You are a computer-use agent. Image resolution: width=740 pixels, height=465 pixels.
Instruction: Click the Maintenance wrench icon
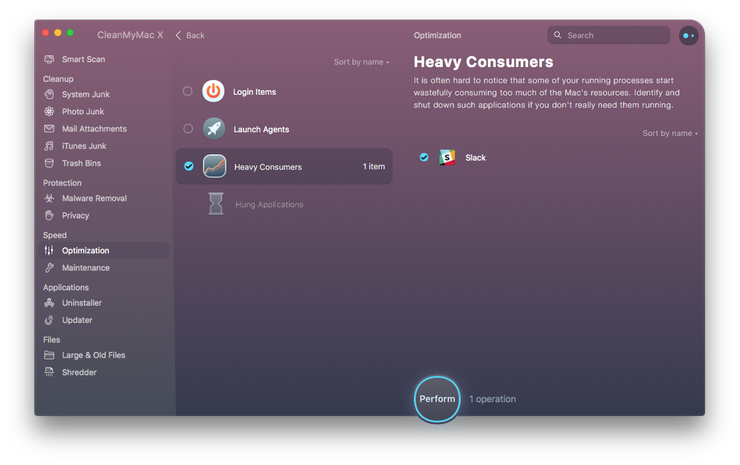point(49,268)
